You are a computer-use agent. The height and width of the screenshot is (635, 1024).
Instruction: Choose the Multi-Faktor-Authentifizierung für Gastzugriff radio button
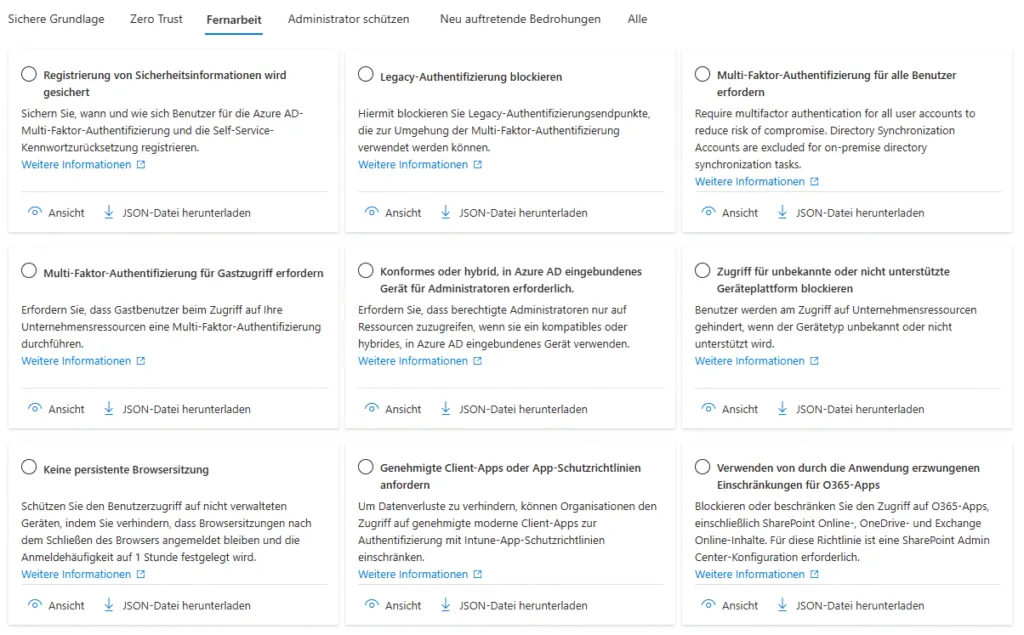click(29, 272)
